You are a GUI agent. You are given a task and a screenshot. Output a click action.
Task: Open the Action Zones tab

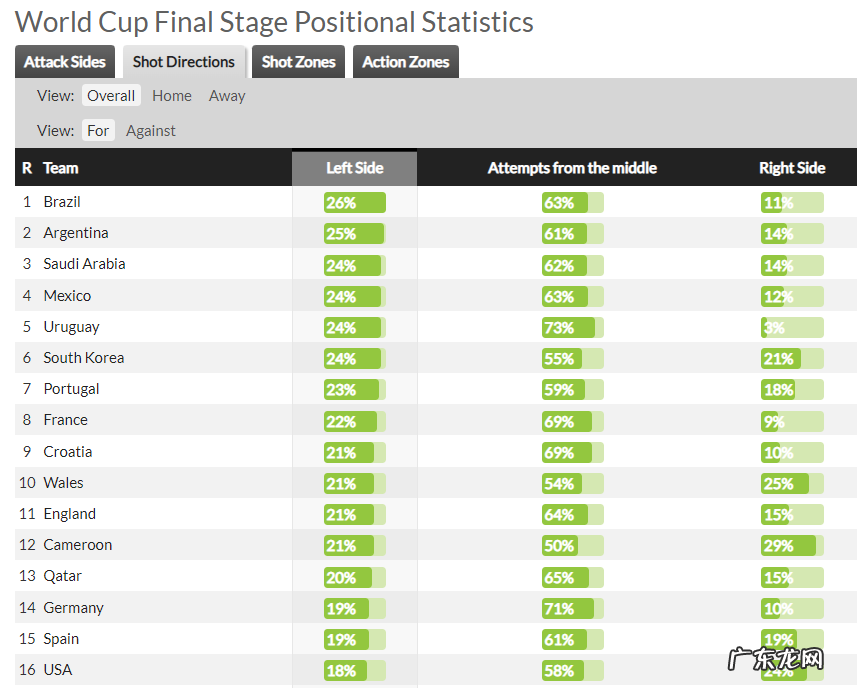405,62
